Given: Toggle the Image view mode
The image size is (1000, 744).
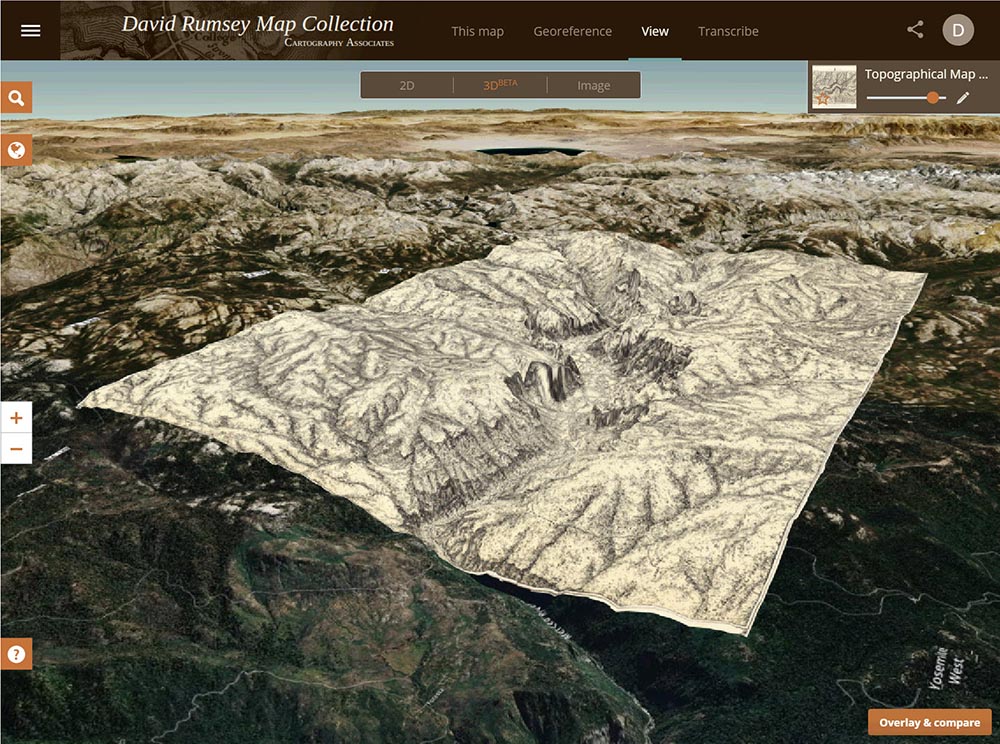Looking at the screenshot, I should (593, 85).
